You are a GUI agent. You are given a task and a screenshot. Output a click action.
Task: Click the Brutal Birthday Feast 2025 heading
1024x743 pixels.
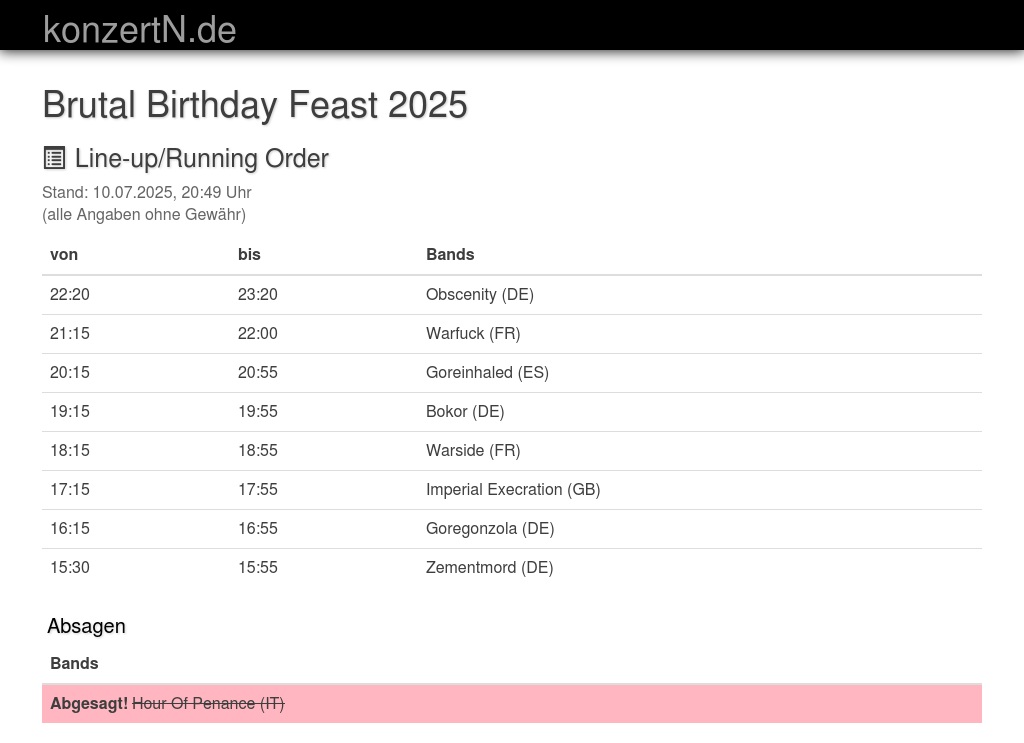(255, 105)
